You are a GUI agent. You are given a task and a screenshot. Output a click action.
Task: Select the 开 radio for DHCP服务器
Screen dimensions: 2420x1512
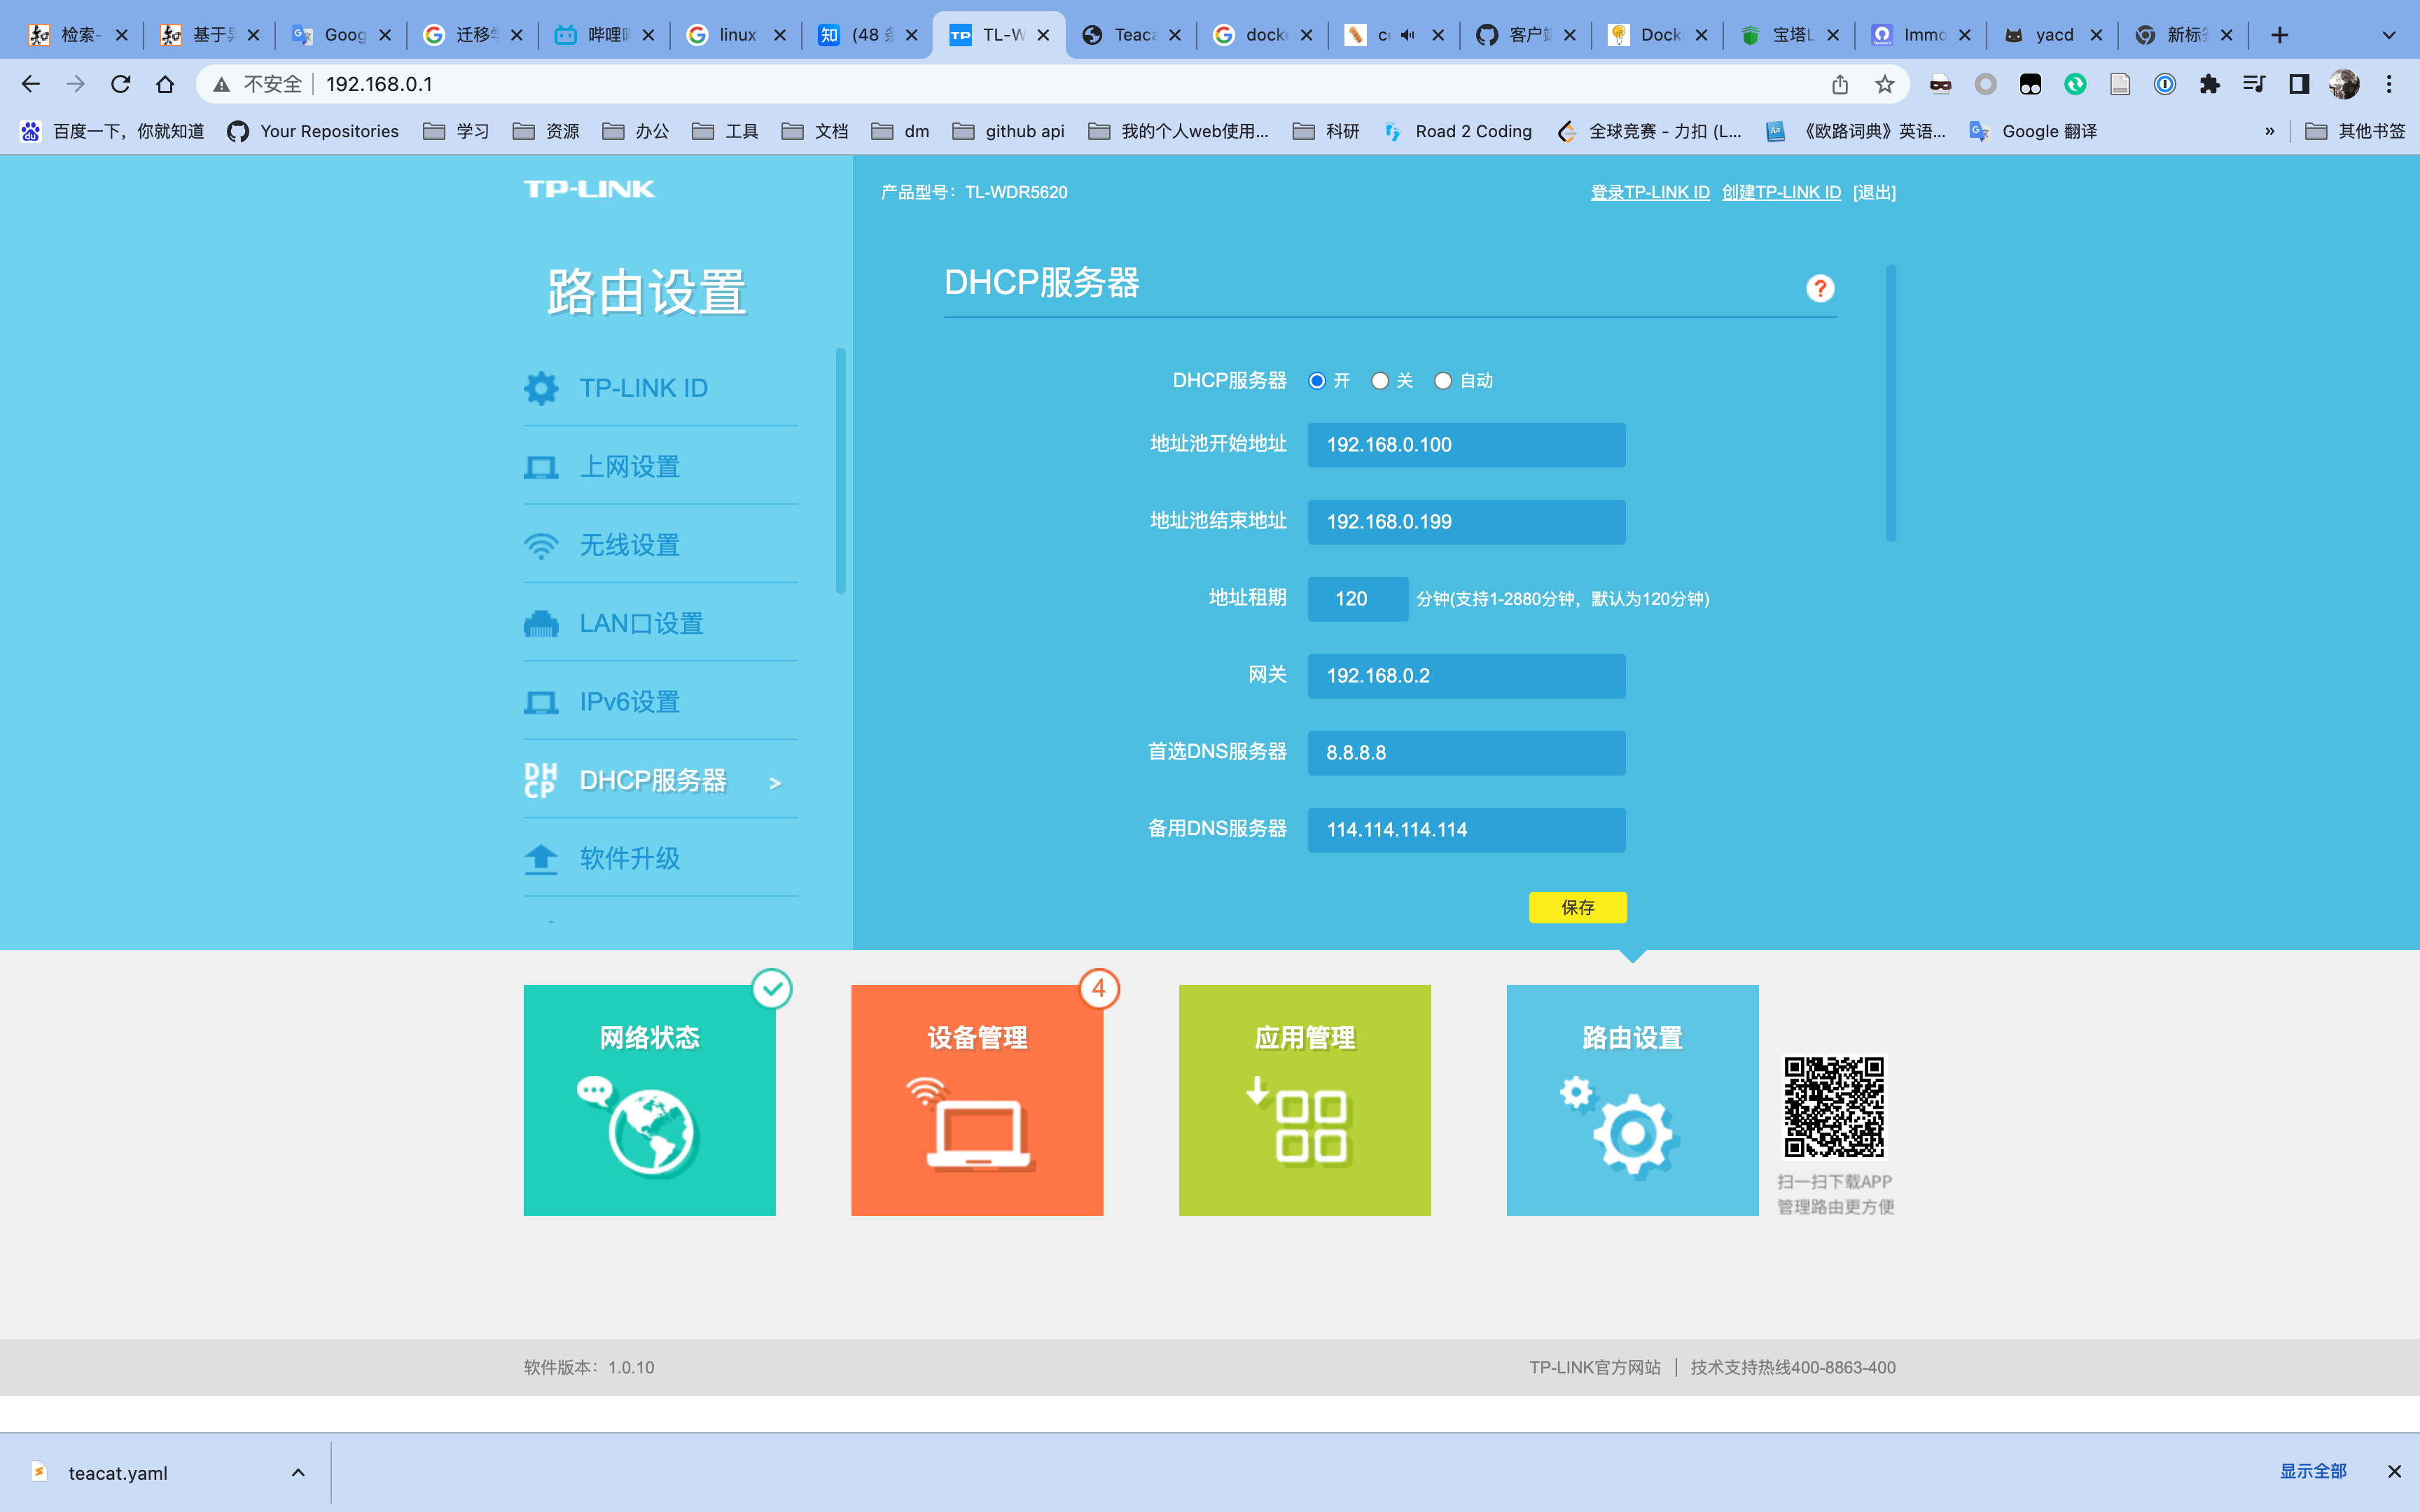[x=1317, y=380]
